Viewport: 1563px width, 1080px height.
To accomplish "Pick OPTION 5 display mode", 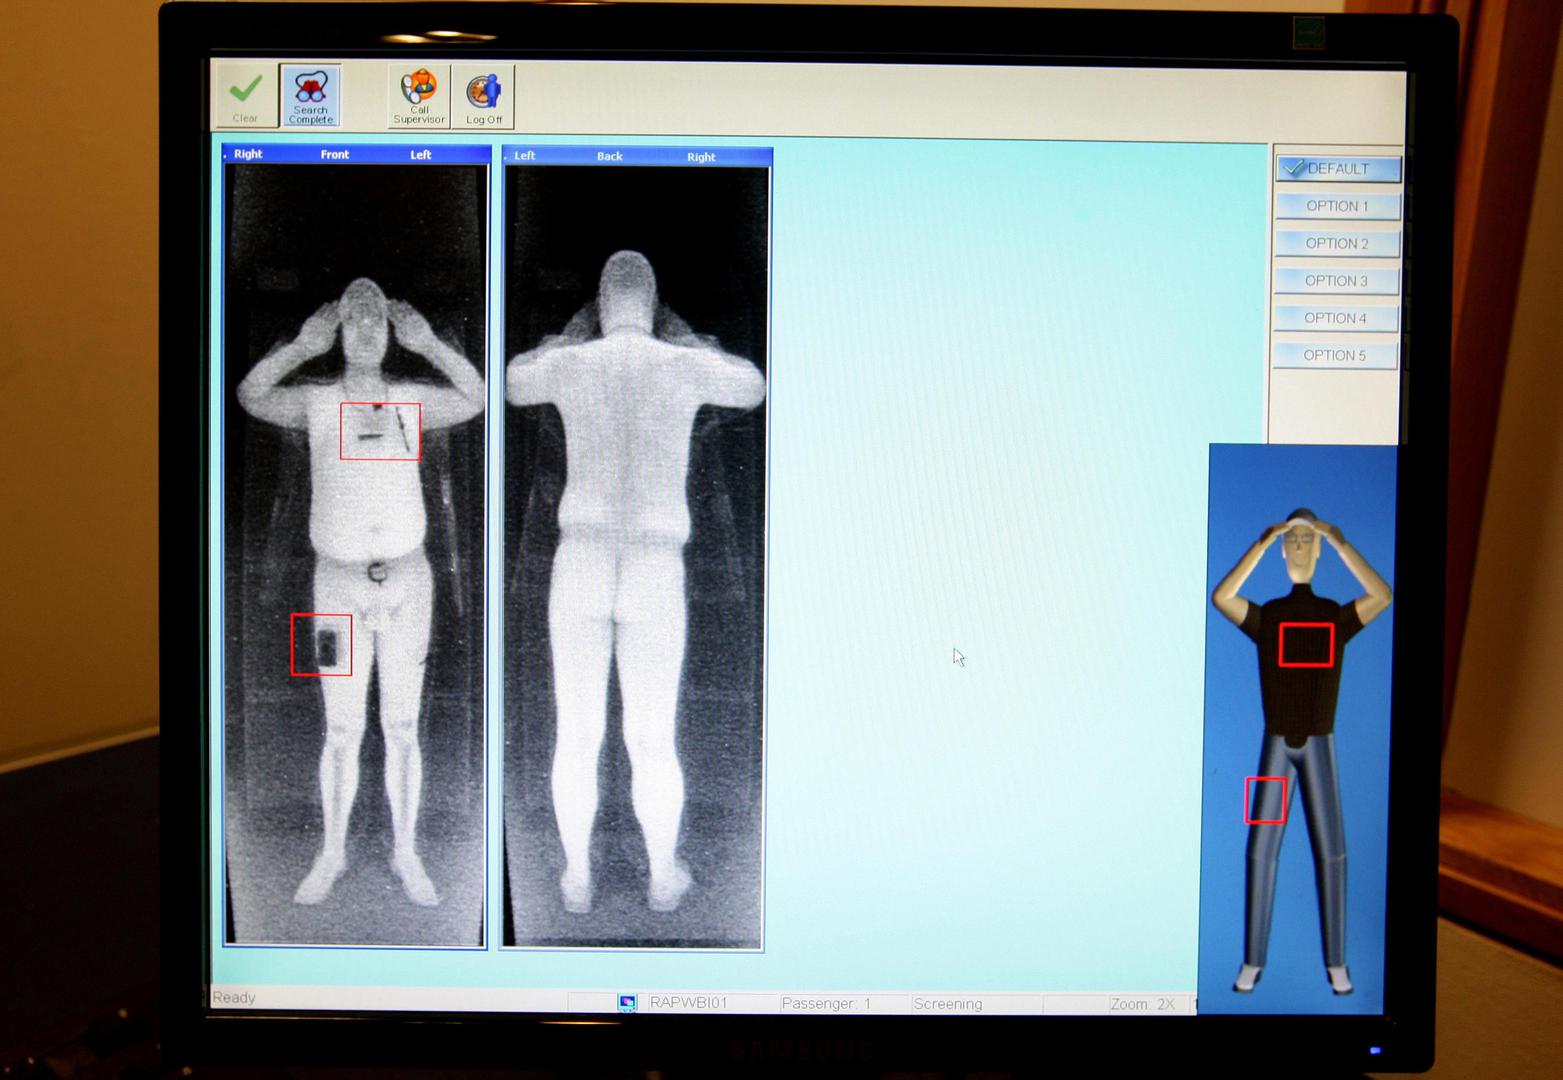I will coord(1334,355).
